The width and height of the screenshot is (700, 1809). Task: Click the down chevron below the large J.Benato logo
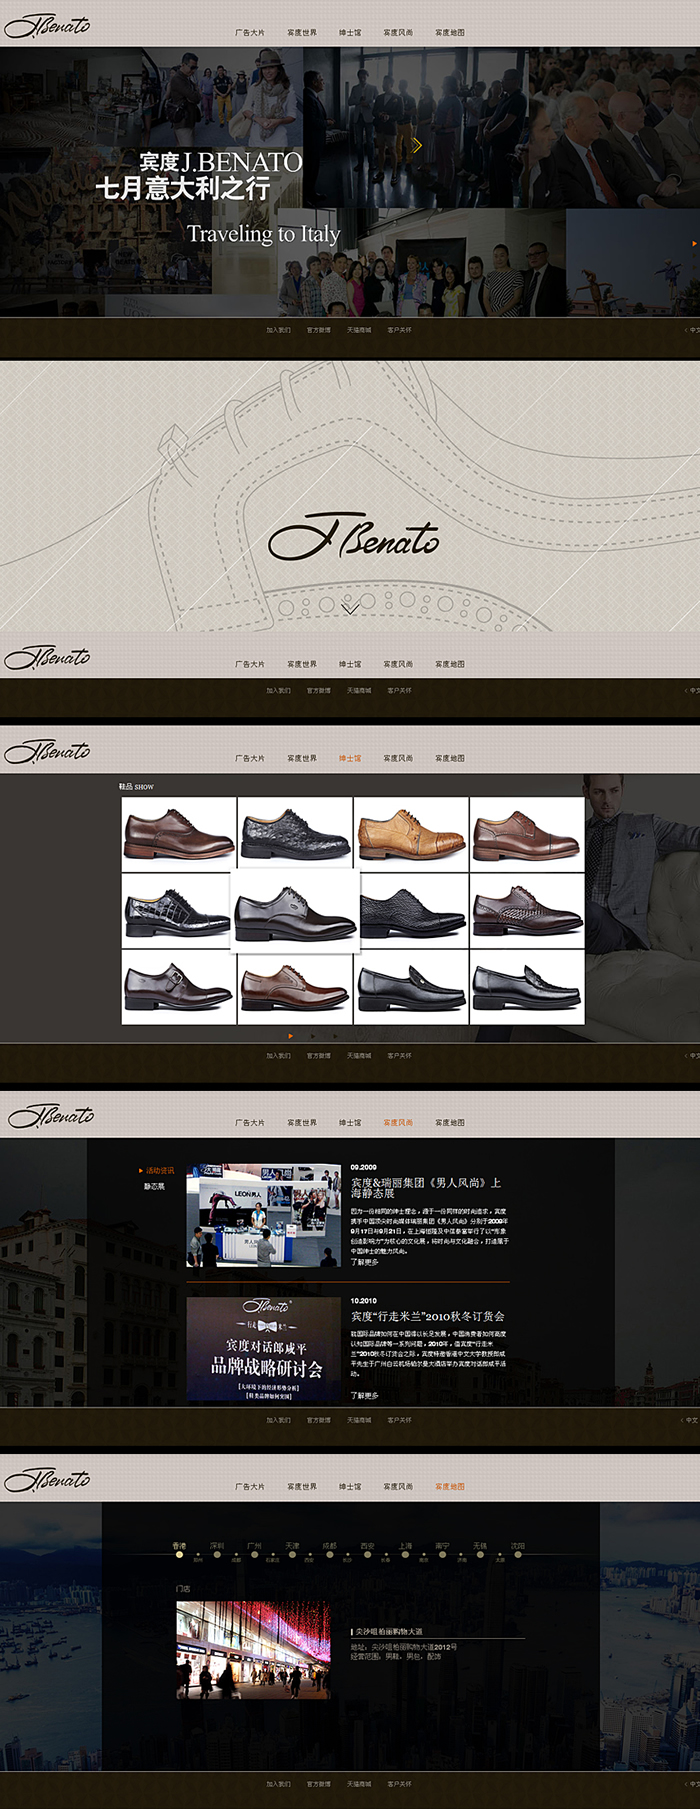[x=350, y=607]
